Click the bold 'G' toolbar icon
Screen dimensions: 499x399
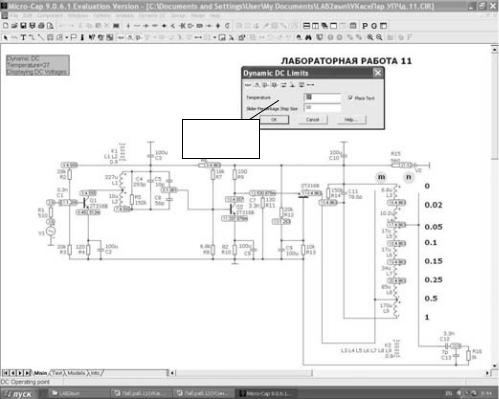[374, 26]
